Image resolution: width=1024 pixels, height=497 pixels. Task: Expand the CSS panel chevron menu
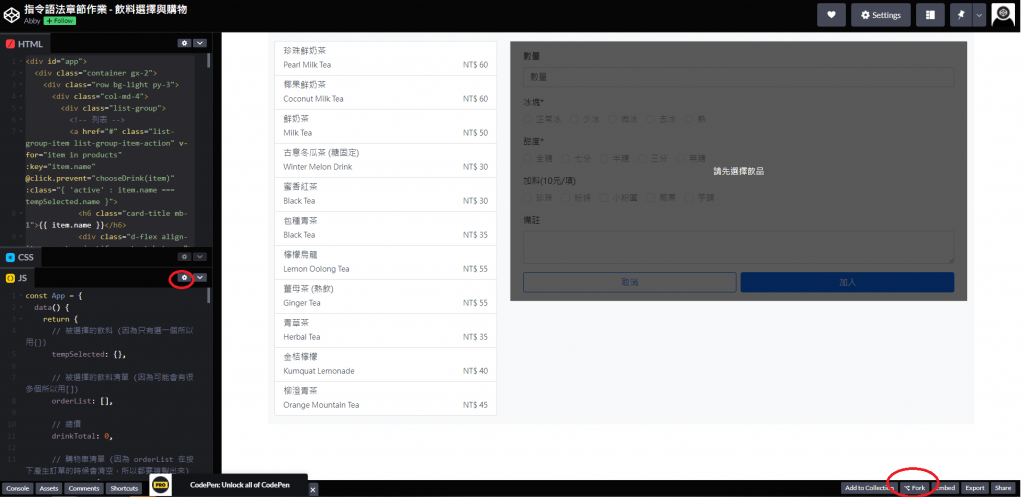(200, 257)
